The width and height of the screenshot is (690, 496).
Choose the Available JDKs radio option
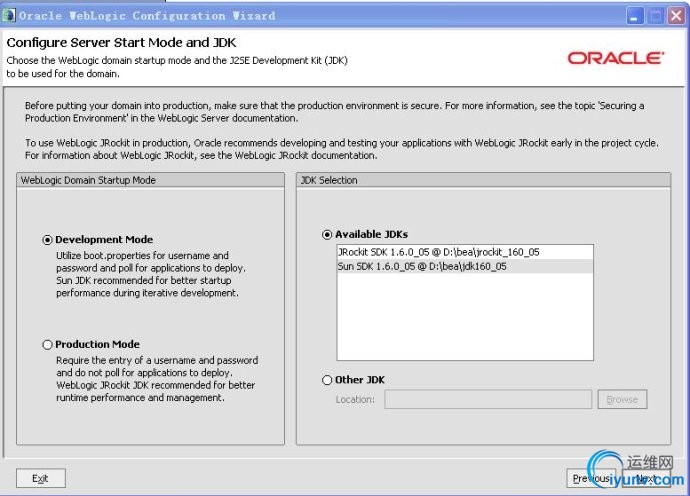point(327,235)
